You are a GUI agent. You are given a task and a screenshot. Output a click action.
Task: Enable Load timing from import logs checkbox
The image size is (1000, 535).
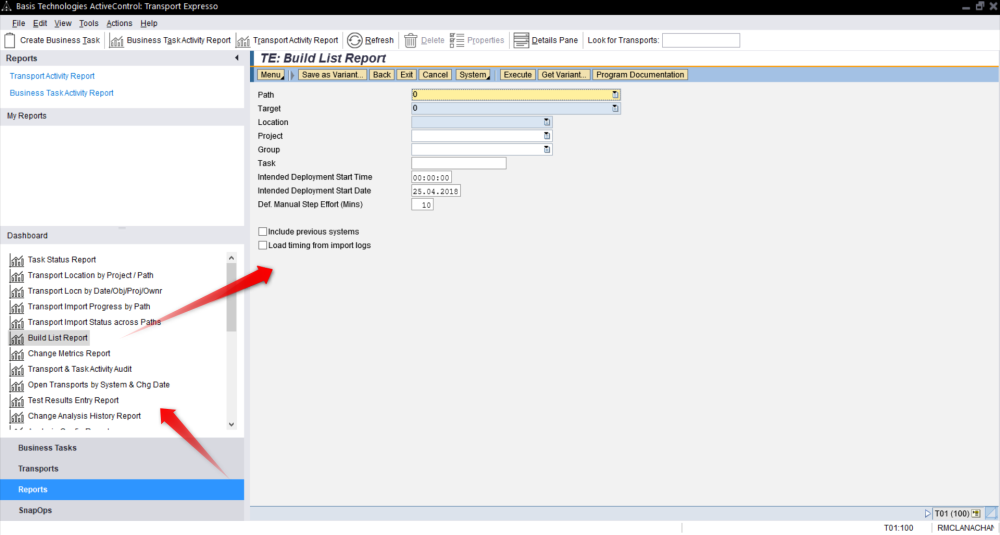[262, 245]
